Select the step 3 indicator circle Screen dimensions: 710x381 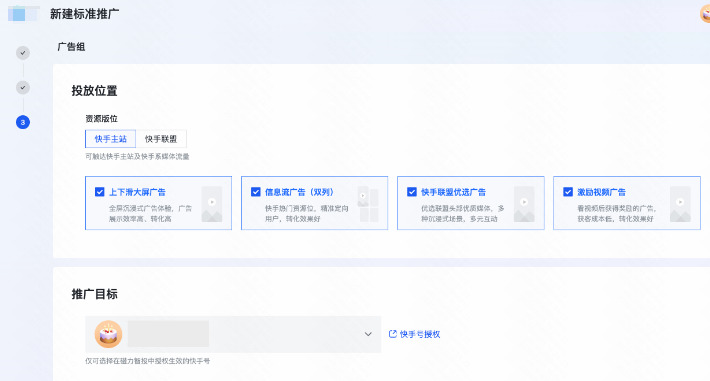click(x=23, y=122)
